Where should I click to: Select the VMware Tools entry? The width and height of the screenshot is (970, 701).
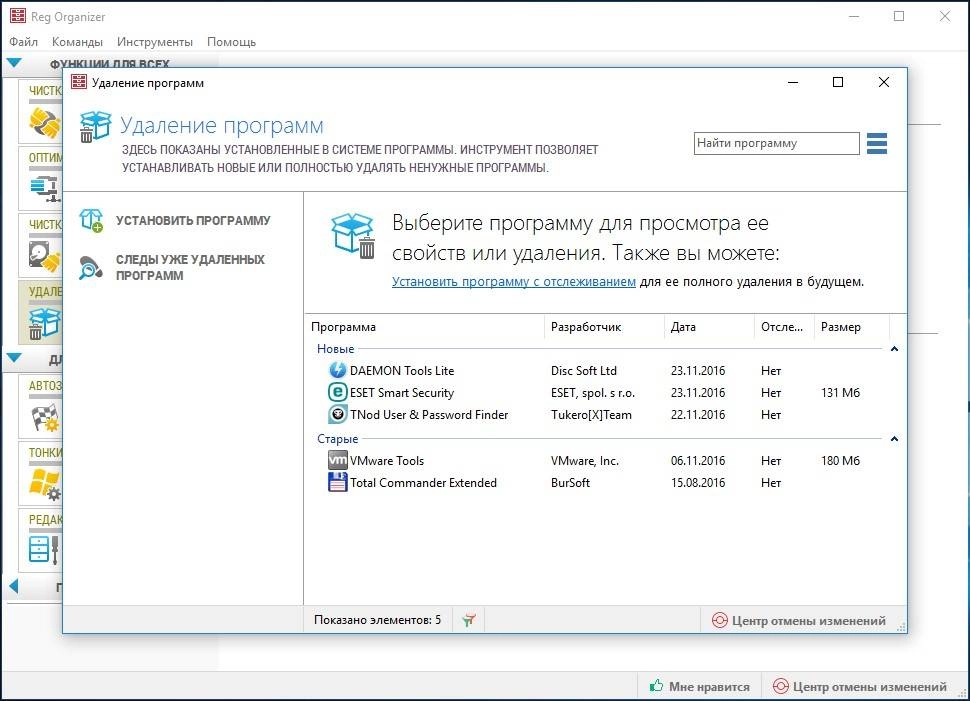(x=603, y=460)
